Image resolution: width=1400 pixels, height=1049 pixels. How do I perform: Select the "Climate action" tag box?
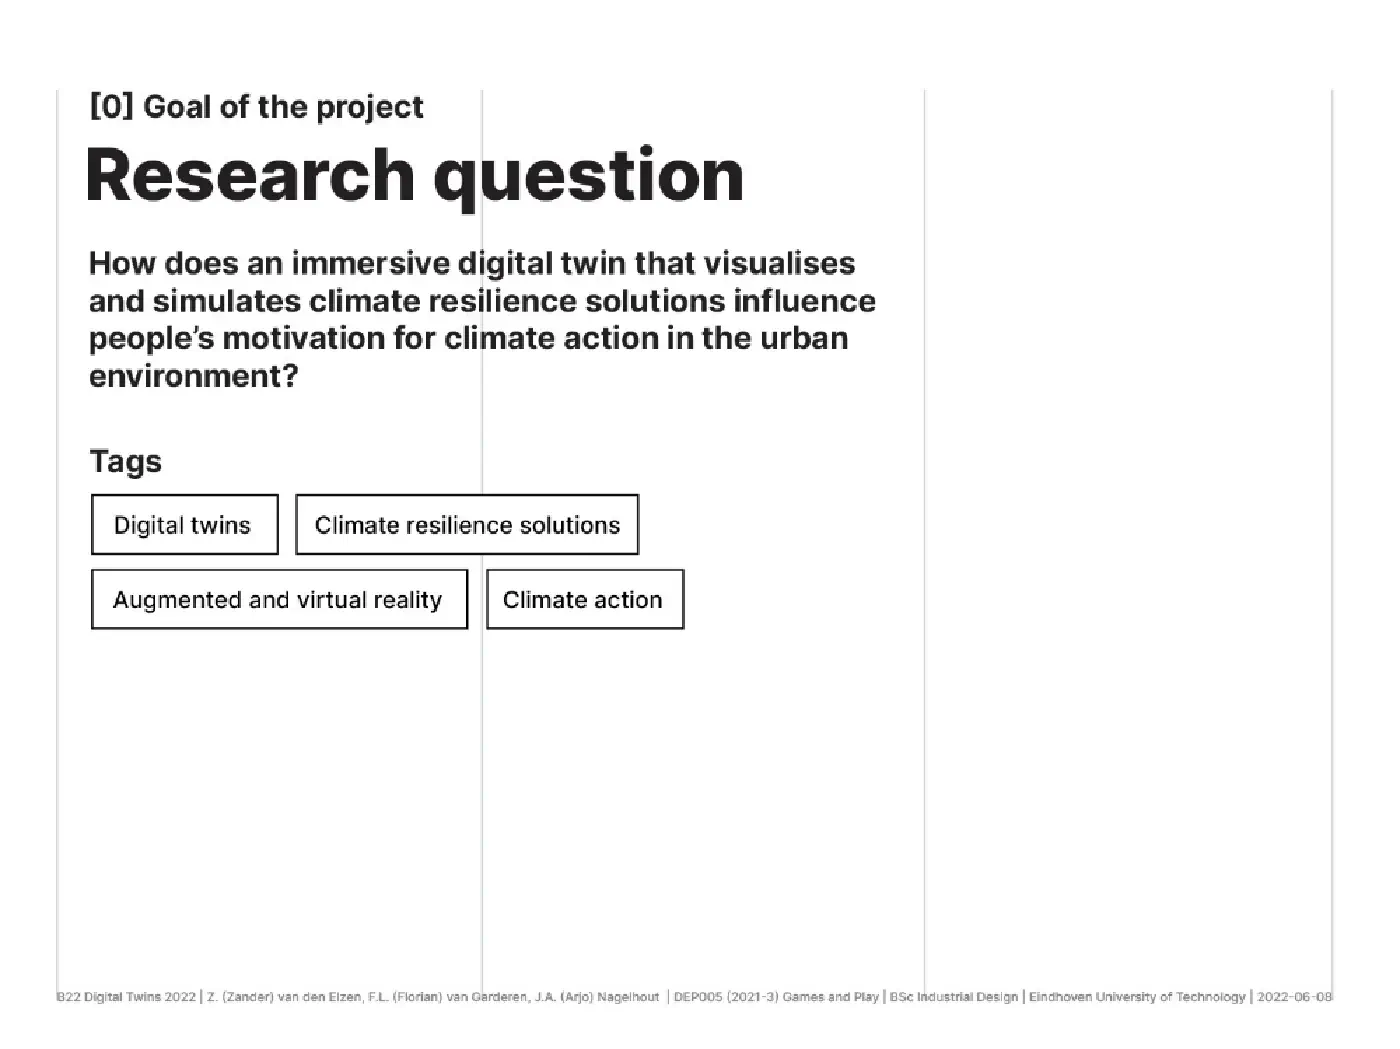(585, 599)
